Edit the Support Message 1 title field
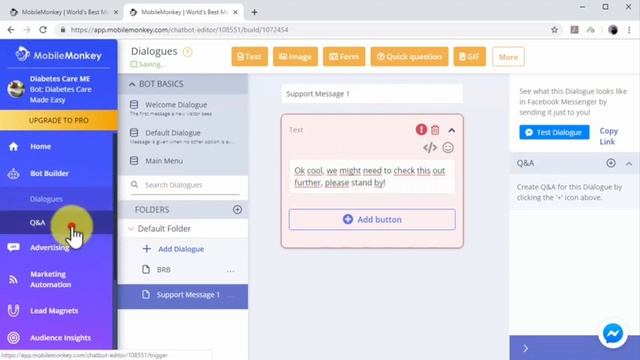 pyautogui.click(x=372, y=94)
